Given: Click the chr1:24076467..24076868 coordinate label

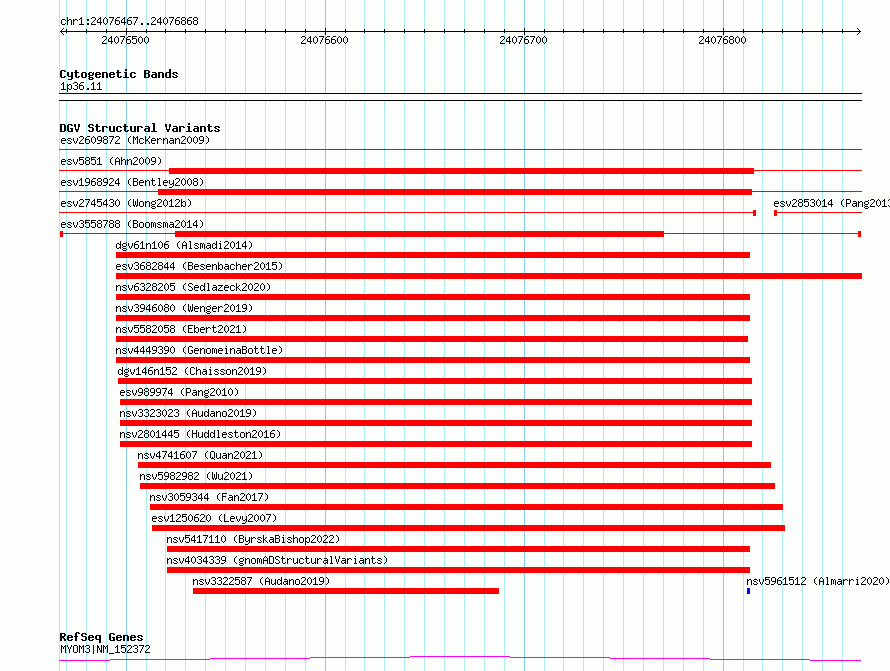Looking at the screenshot, I should click(129, 22).
